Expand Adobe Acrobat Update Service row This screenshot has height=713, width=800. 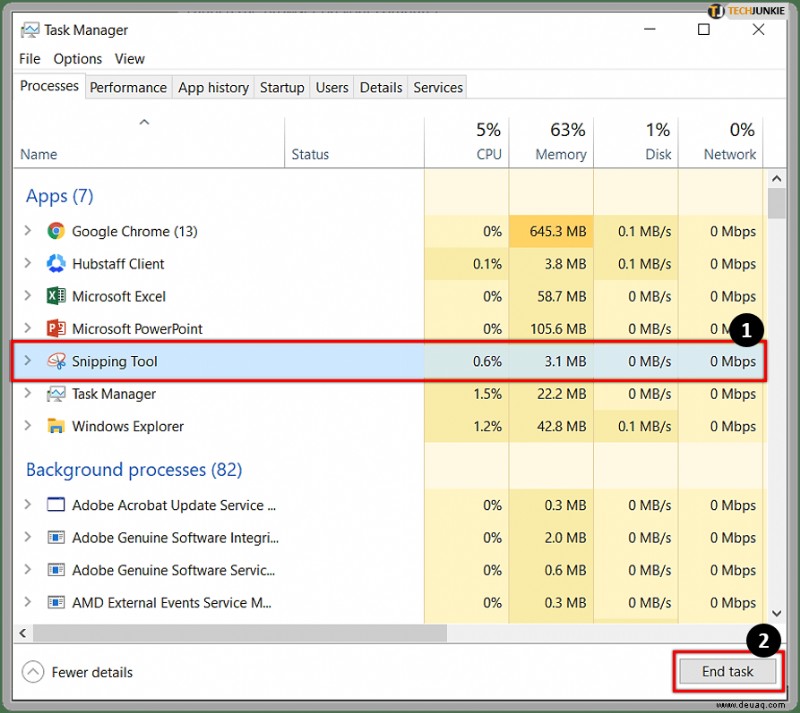click(x=28, y=505)
